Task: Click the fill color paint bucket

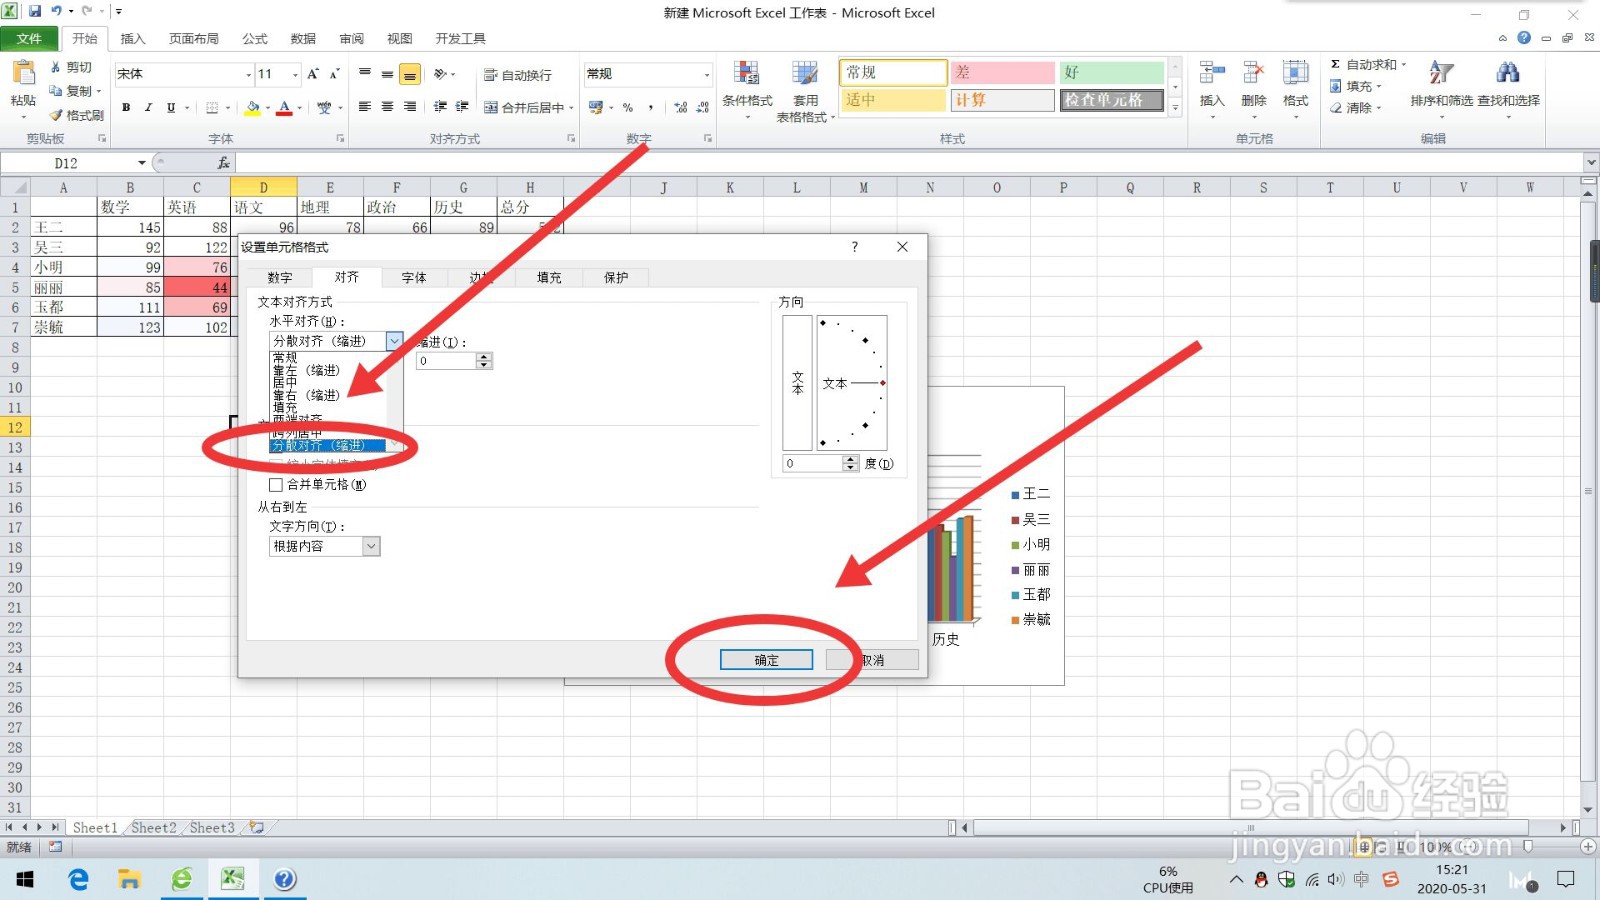Action: point(253,107)
